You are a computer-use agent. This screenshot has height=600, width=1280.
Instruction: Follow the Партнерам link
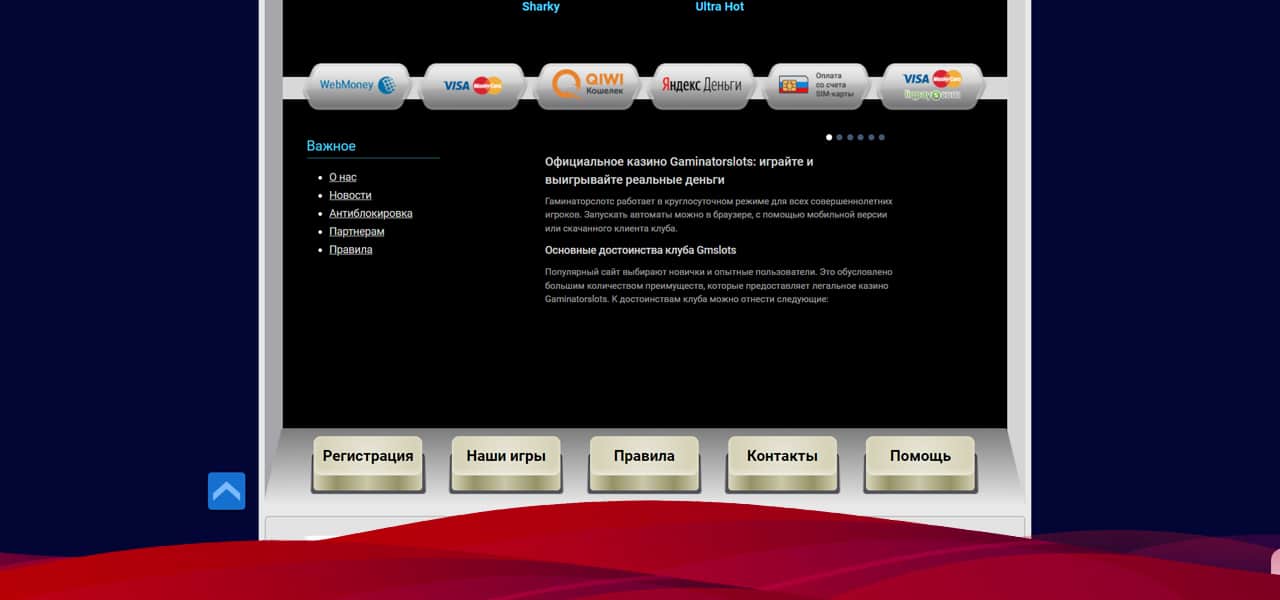356,231
